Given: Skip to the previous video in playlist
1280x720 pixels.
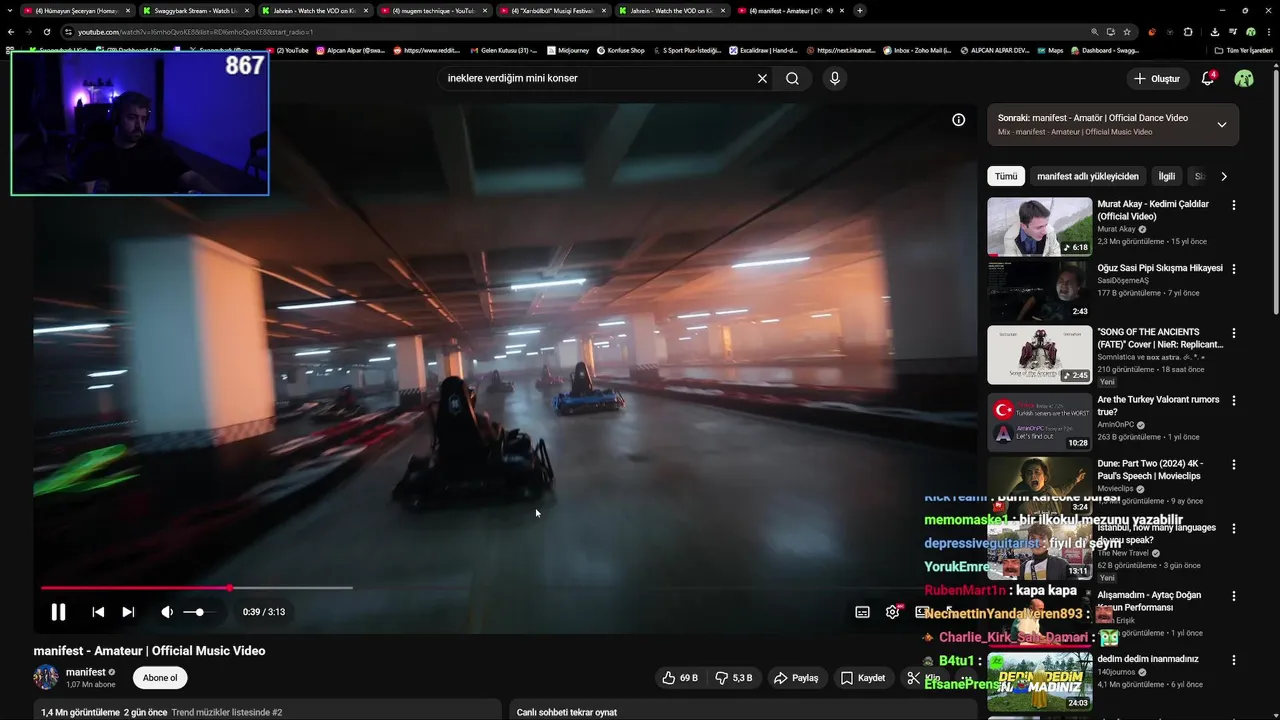Looking at the screenshot, I should (98, 612).
